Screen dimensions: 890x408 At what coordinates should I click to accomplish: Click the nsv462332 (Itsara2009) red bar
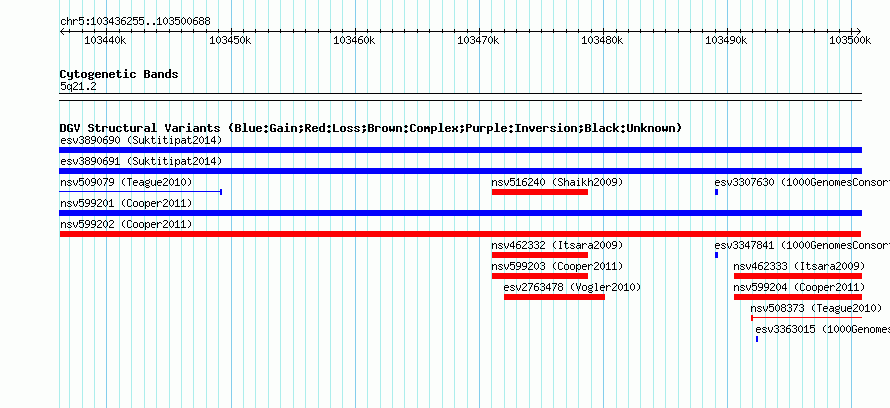[x=540, y=255]
